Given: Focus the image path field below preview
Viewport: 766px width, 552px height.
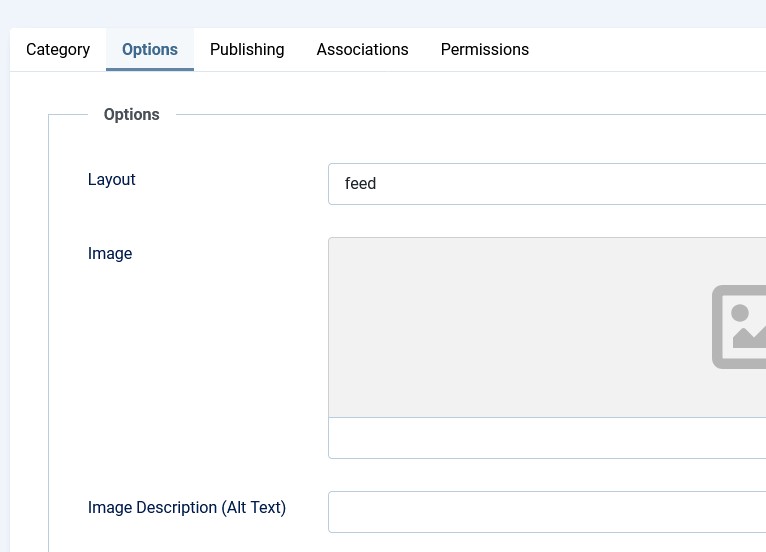Looking at the screenshot, I should (x=547, y=438).
